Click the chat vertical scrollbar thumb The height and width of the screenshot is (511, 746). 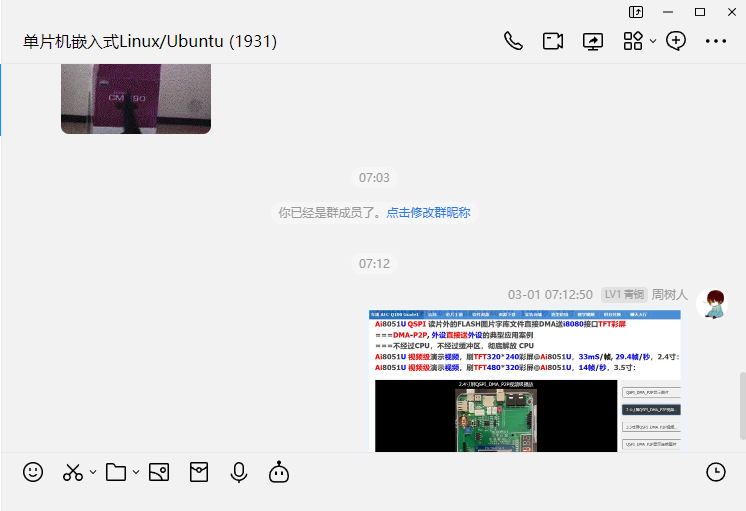(x=743, y=406)
